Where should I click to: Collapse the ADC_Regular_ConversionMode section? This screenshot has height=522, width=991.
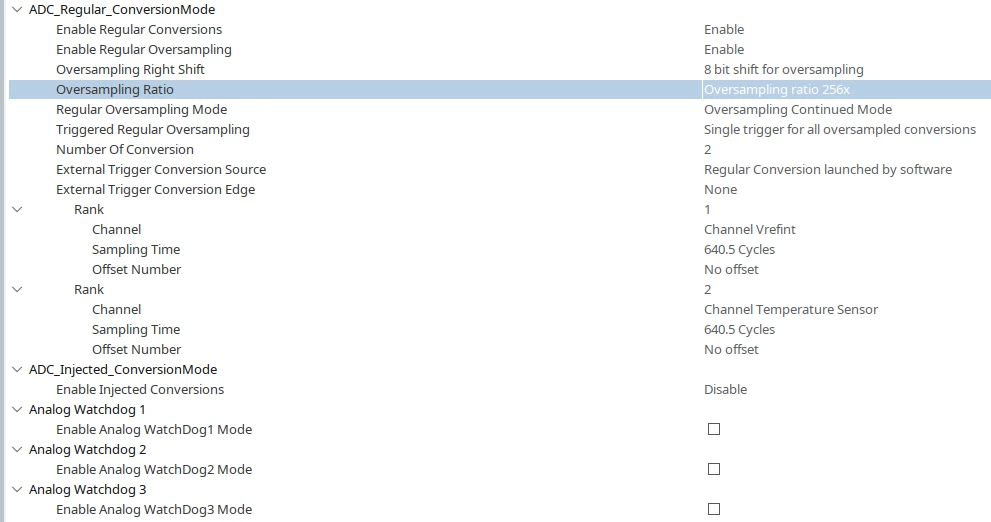17,9
